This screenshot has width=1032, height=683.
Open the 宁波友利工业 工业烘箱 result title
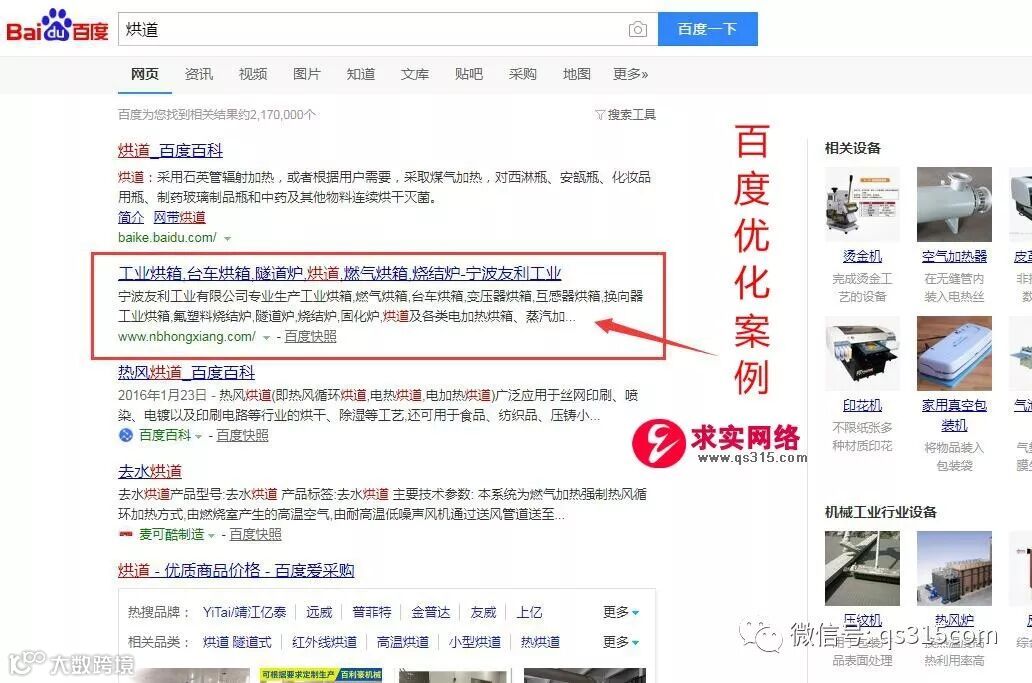(340, 273)
